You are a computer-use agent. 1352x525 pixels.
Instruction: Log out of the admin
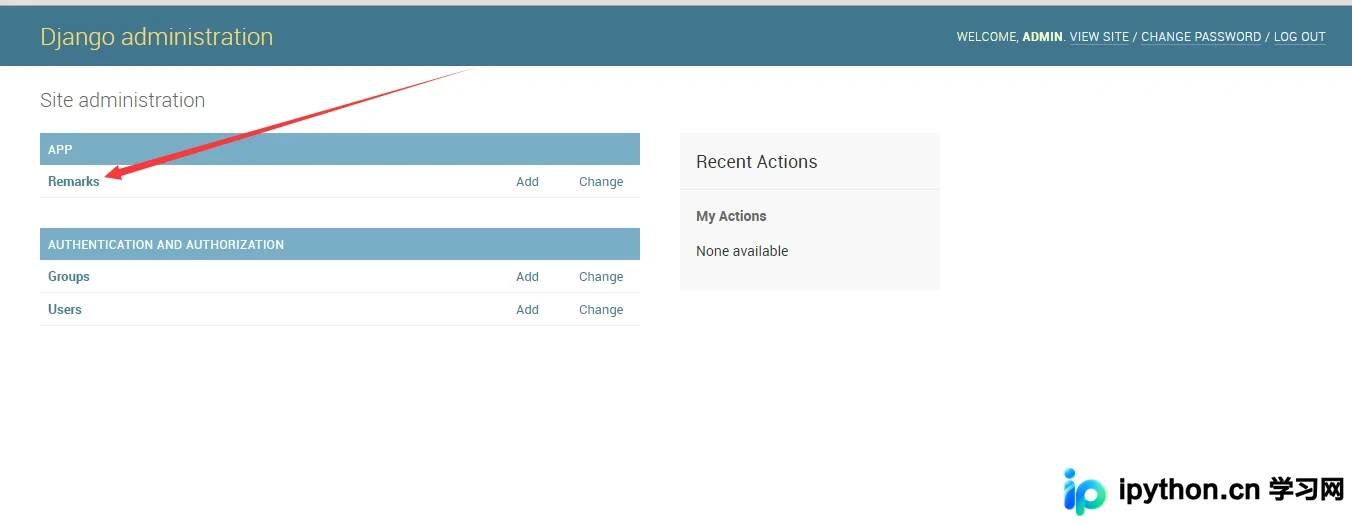(1300, 37)
